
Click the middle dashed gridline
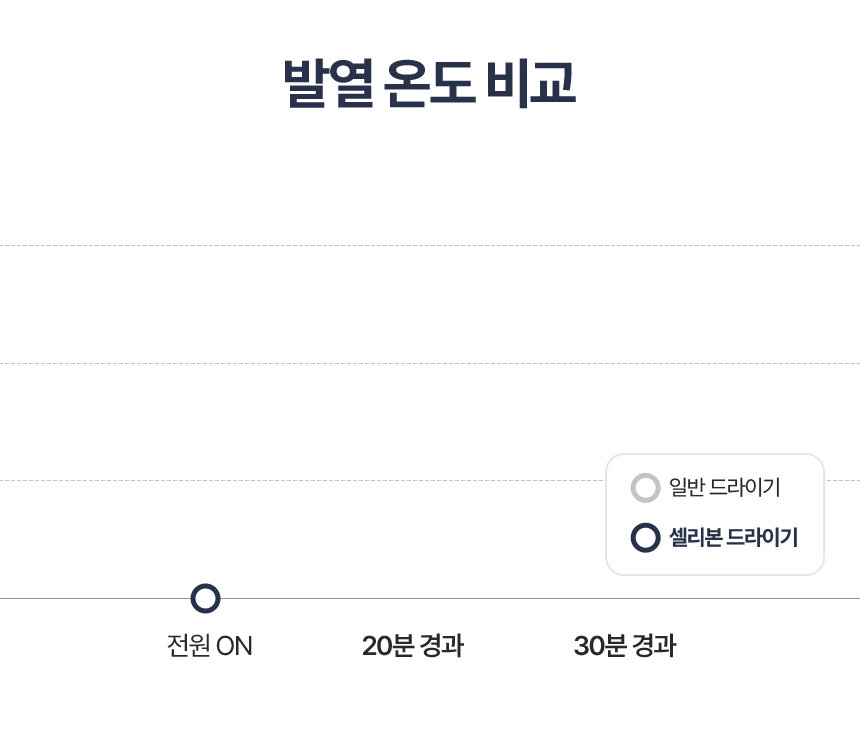[430, 363]
